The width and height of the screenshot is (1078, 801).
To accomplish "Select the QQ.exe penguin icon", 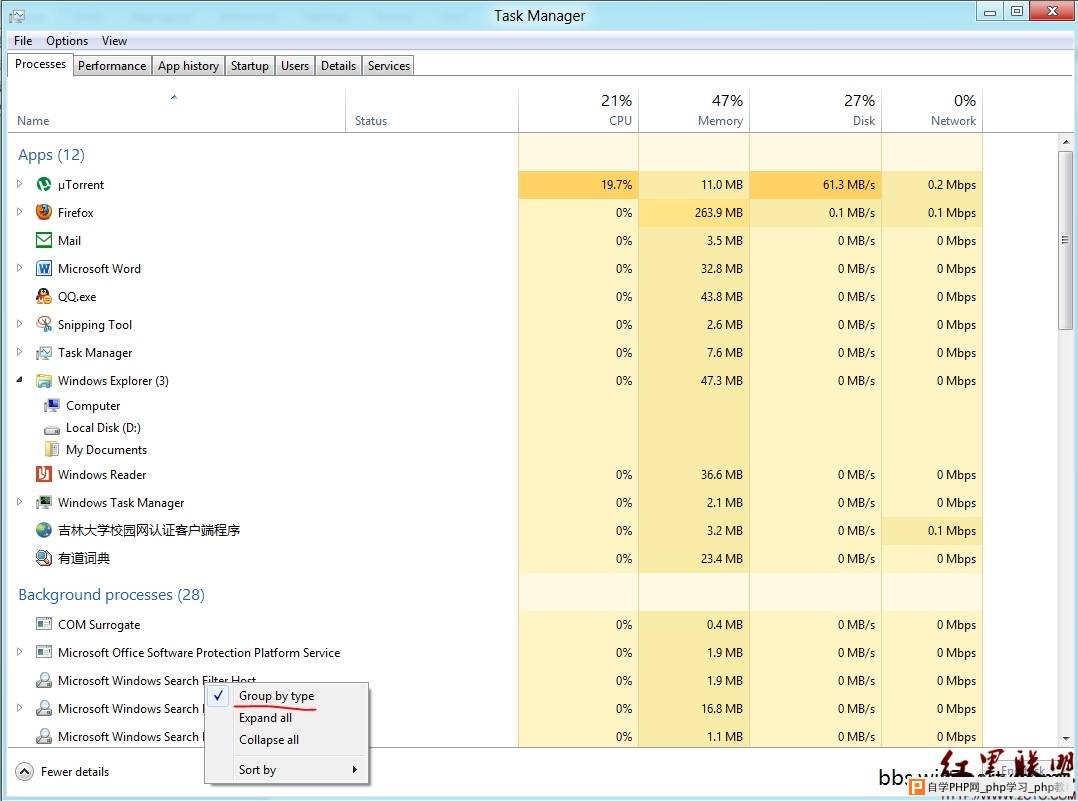I will coord(44,297).
